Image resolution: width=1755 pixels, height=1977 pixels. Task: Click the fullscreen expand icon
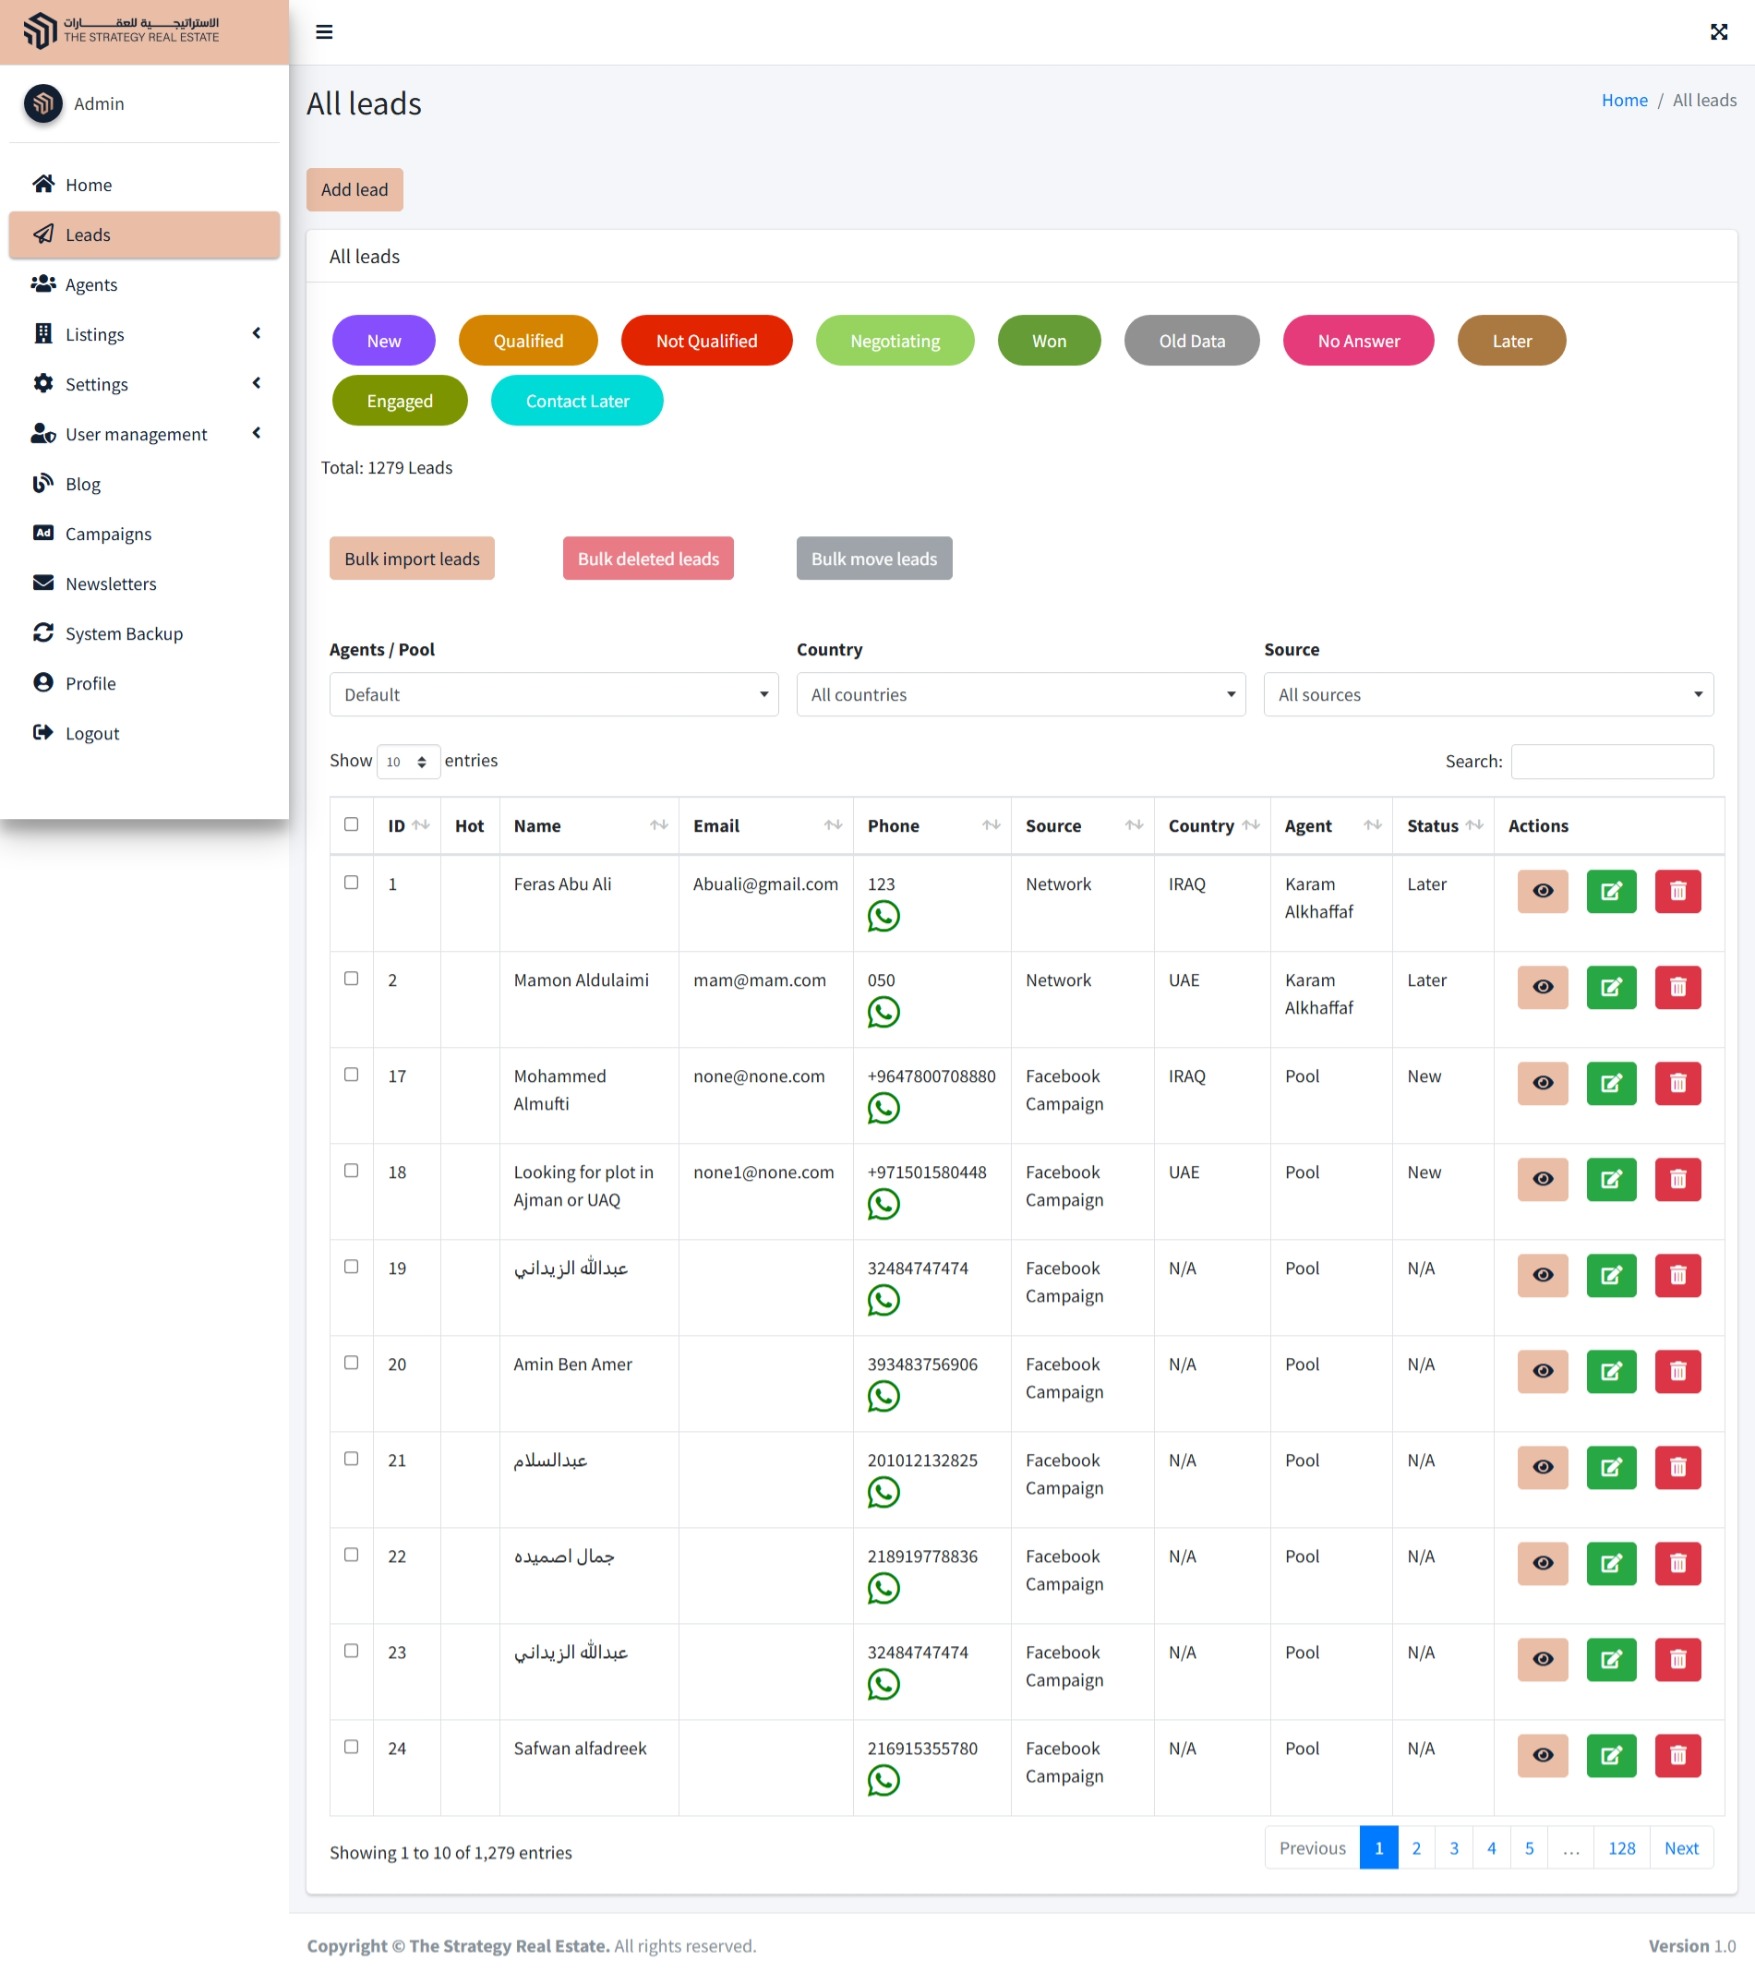point(1718,32)
